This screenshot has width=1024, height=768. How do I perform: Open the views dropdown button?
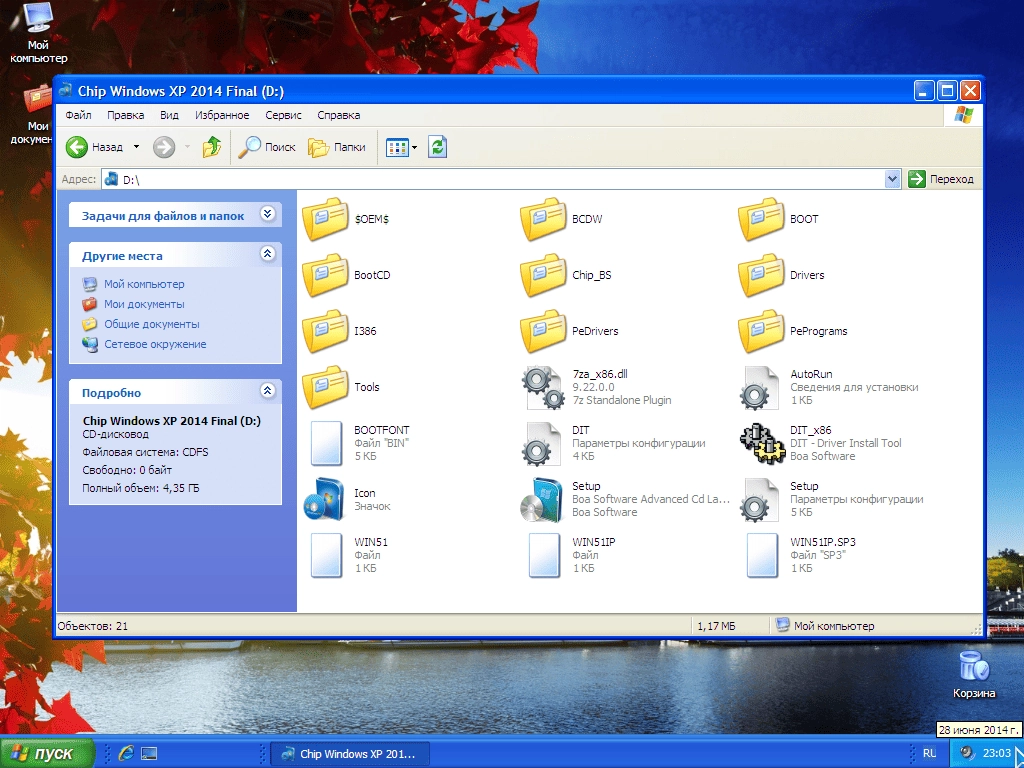click(401, 147)
